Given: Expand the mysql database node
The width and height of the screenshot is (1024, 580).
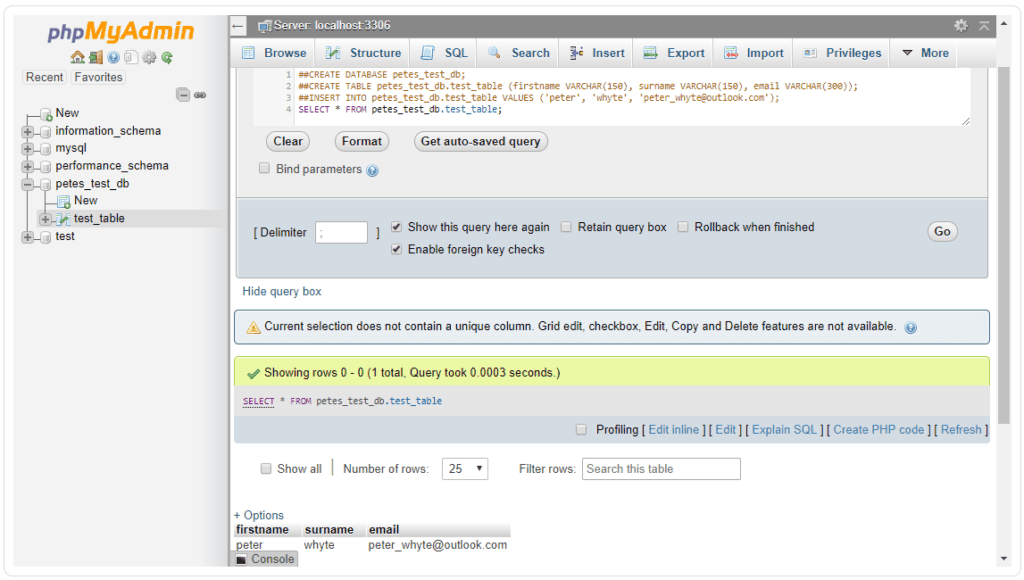Looking at the screenshot, I should [27, 149].
